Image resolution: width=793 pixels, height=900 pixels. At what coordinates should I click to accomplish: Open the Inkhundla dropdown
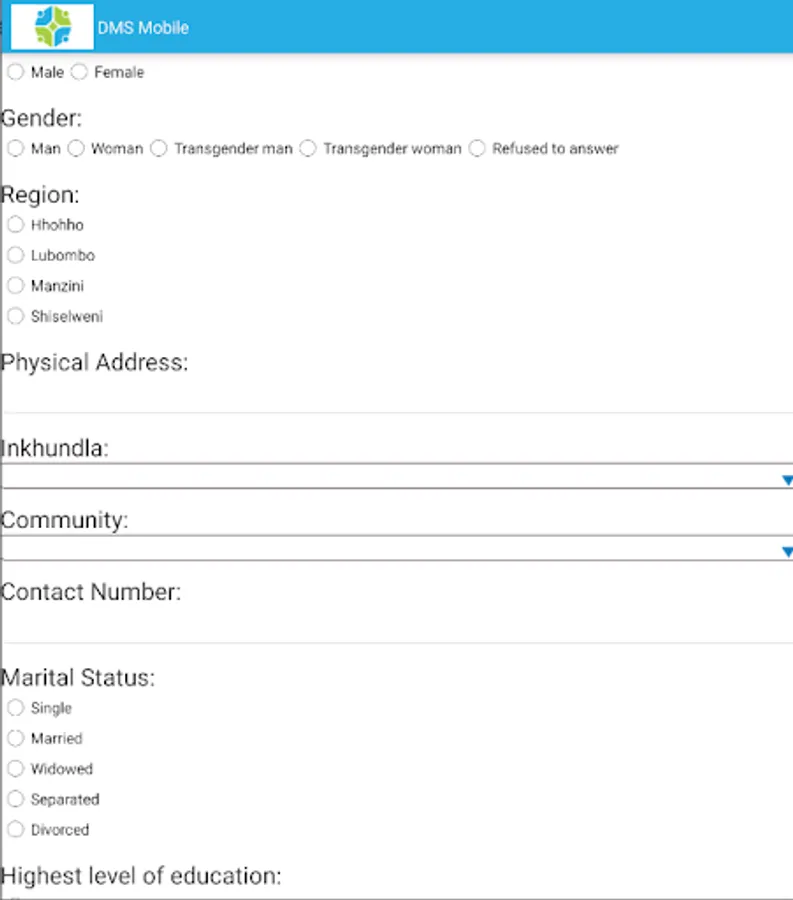(x=398, y=476)
